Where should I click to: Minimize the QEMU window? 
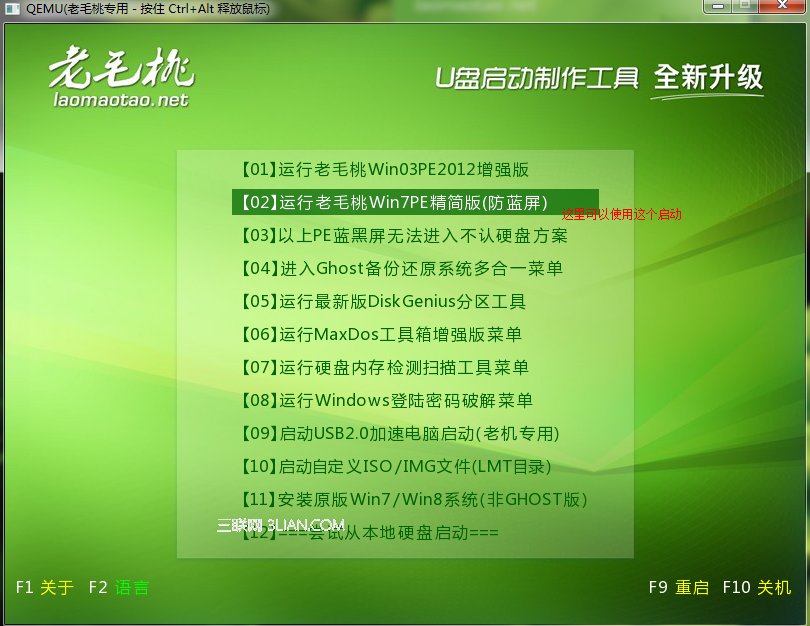click(718, 6)
